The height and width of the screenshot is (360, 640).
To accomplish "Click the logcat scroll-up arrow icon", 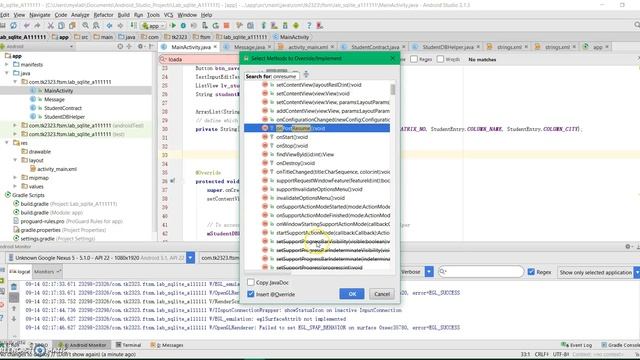I will (14, 309).
